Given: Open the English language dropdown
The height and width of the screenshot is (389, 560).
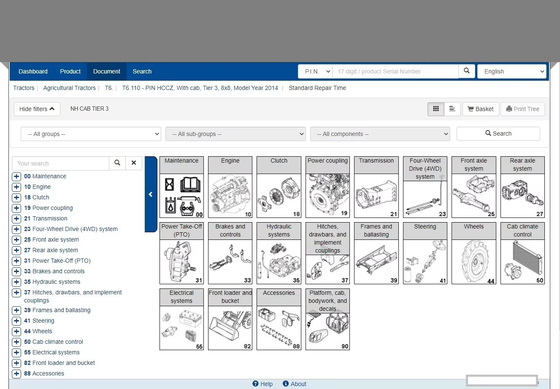Looking at the screenshot, I should point(512,71).
